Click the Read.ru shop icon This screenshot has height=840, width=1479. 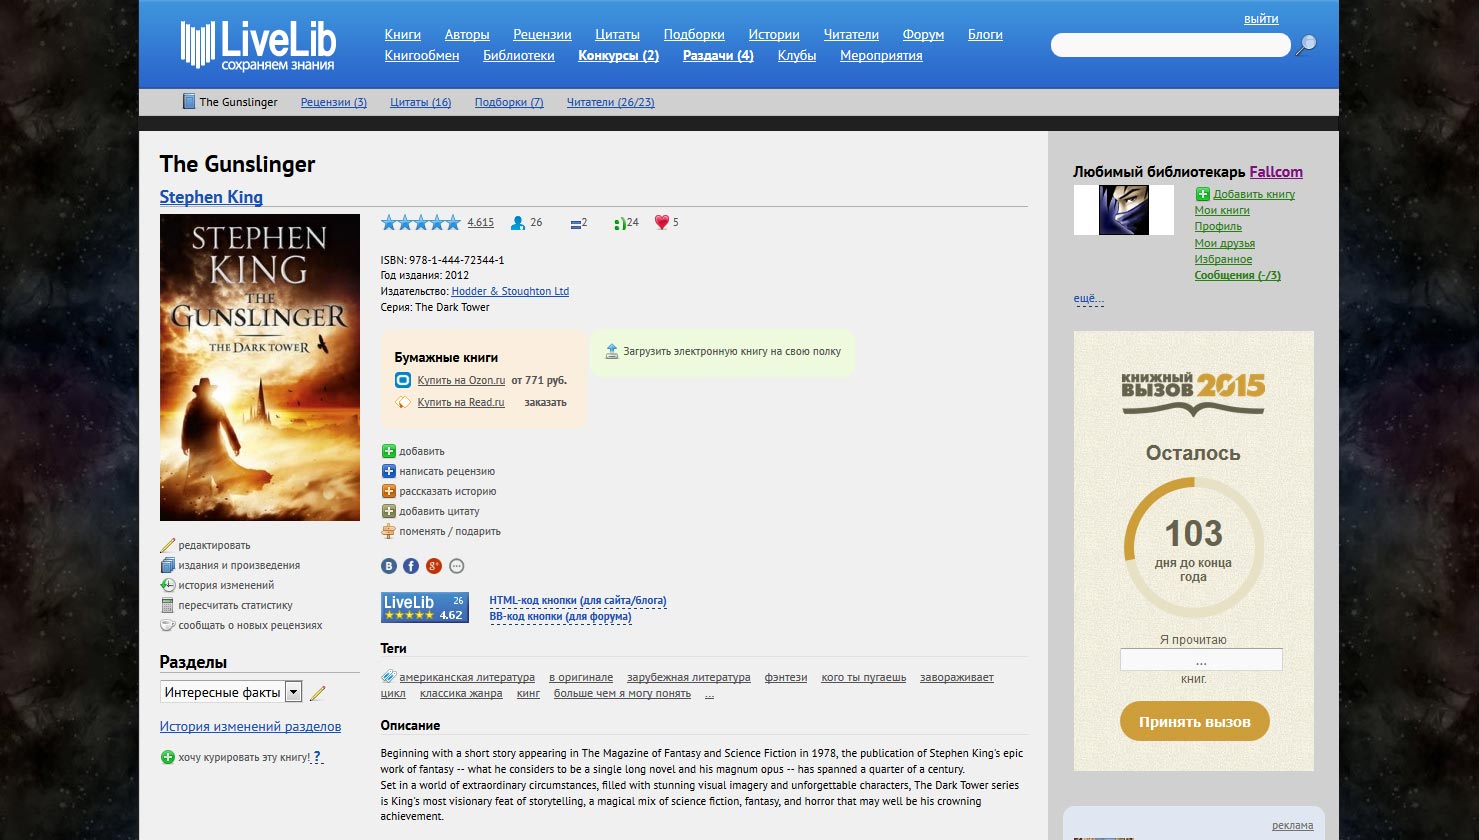(403, 402)
